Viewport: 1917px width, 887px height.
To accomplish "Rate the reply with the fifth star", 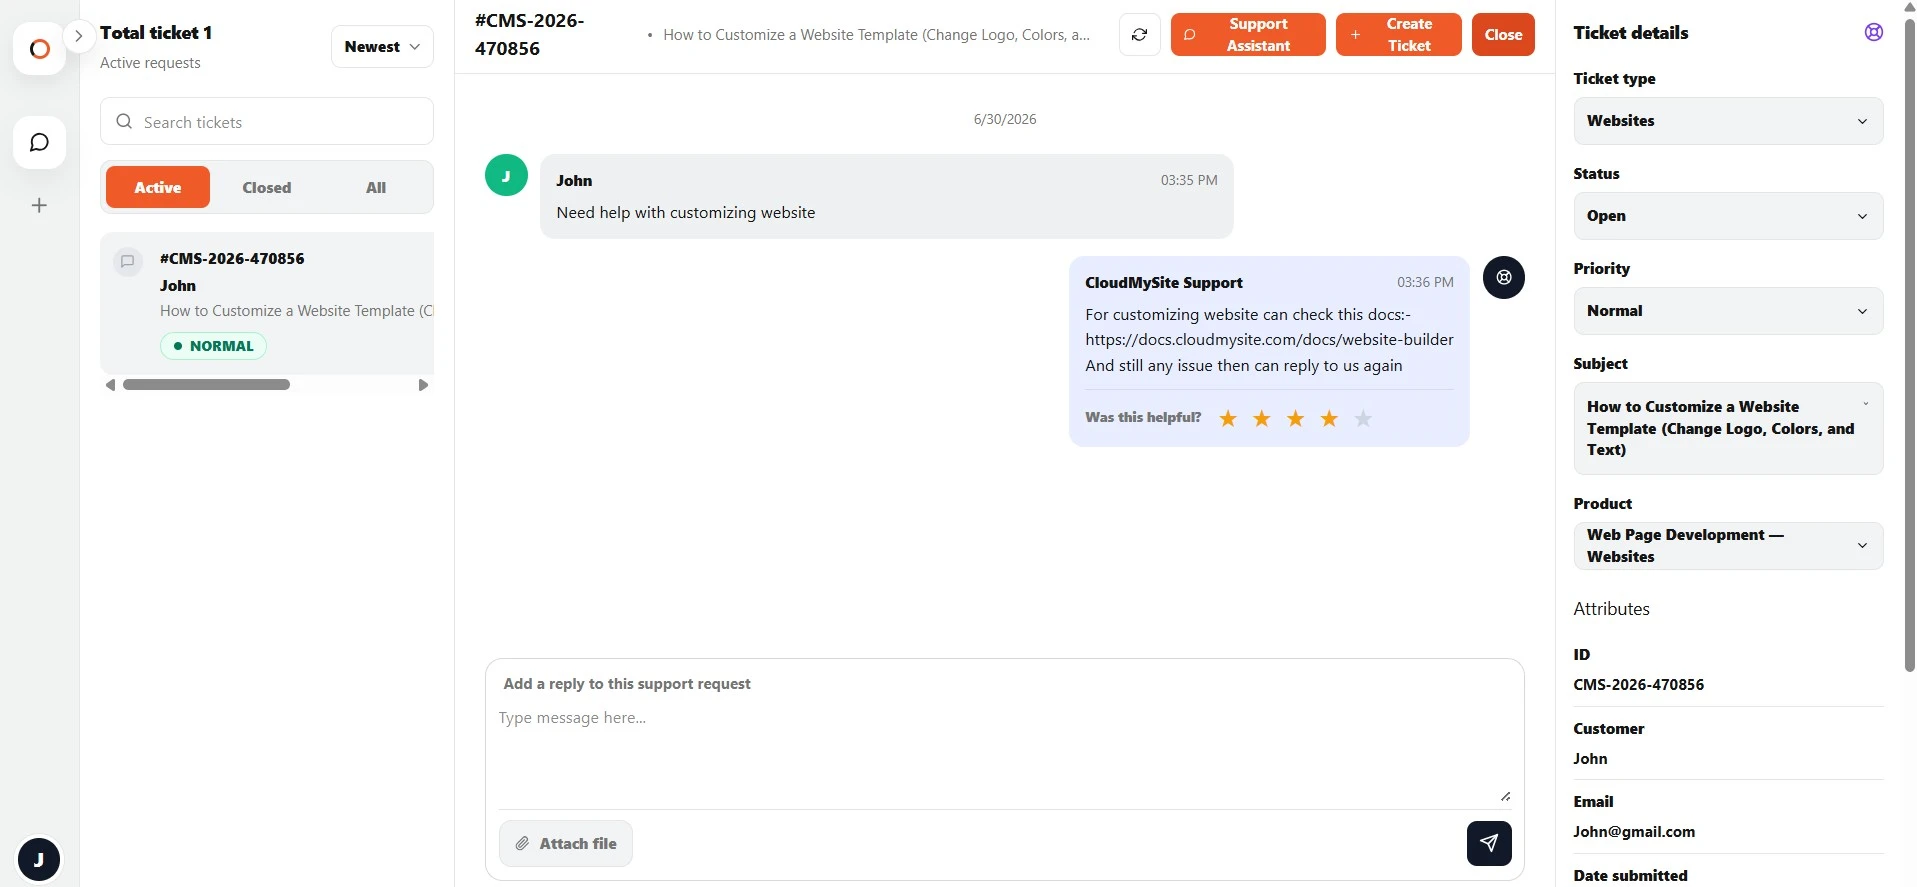I will pos(1362,418).
